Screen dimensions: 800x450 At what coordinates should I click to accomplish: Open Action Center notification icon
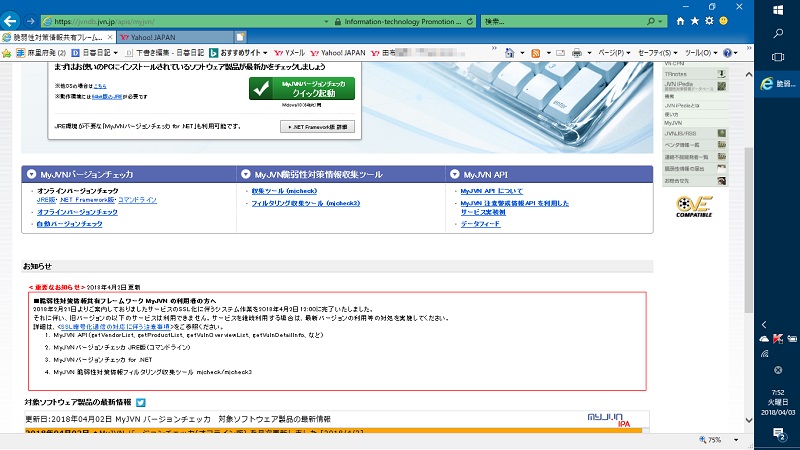click(x=778, y=434)
